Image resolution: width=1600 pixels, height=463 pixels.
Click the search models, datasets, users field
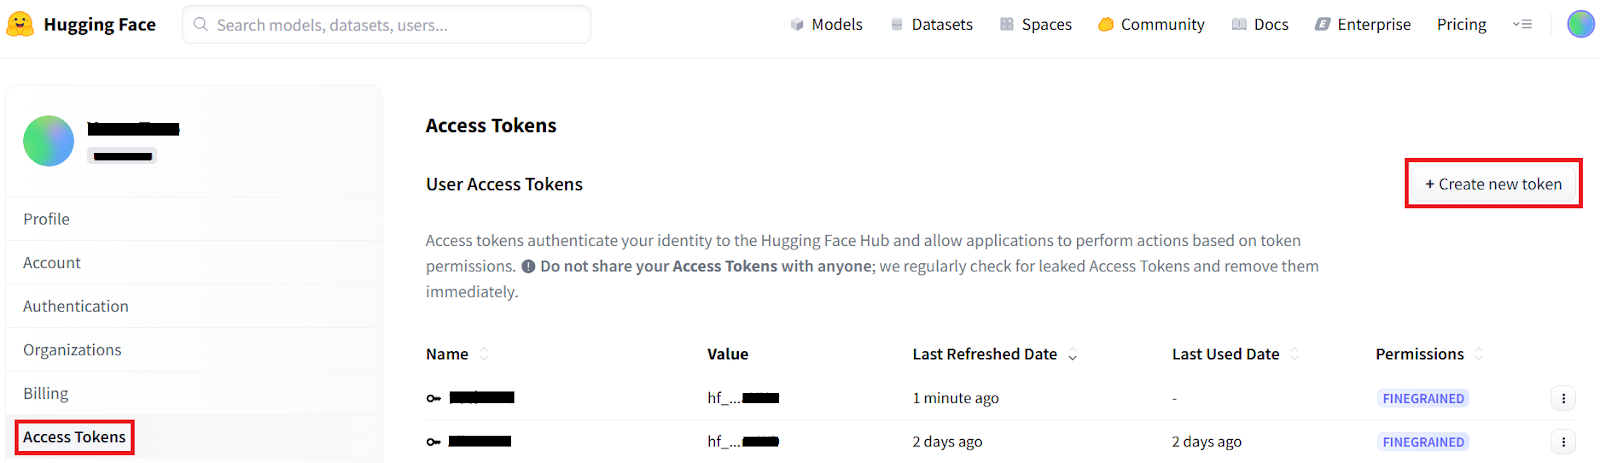[x=386, y=25]
